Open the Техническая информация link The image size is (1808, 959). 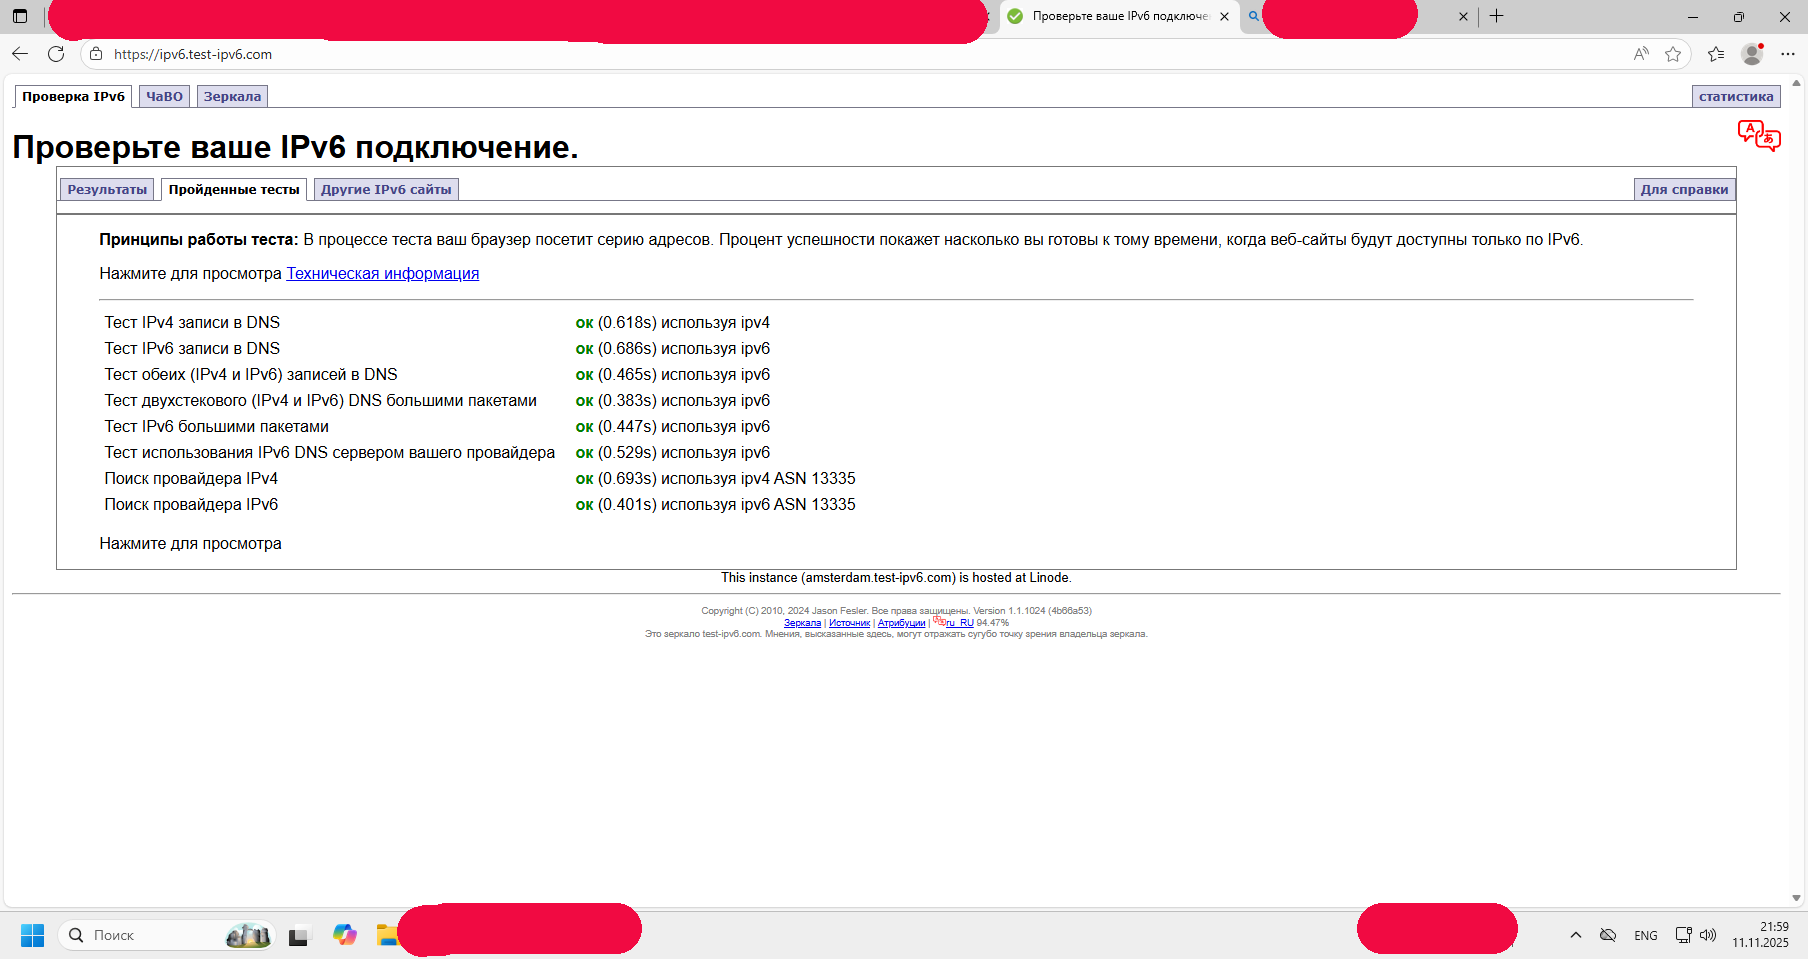click(x=382, y=273)
